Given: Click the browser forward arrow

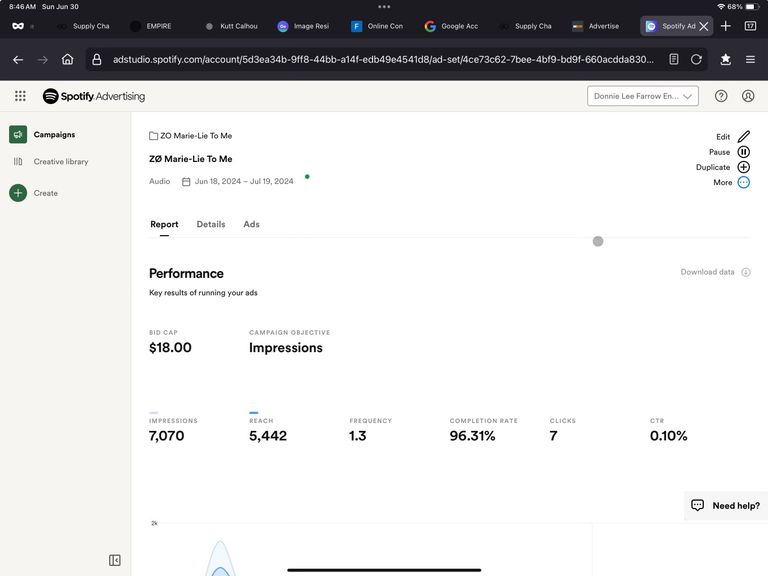Looking at the screenshot, I should (x=43, y=60).
